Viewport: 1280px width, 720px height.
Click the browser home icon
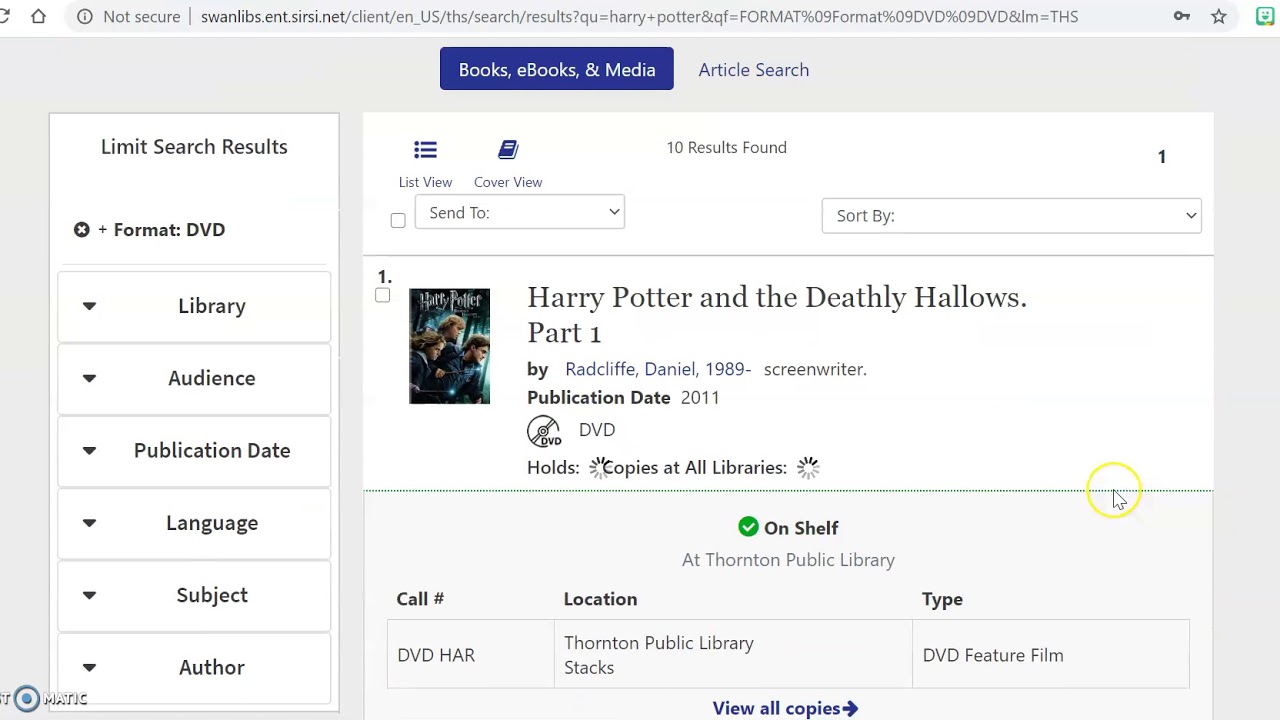click(38, 16)
